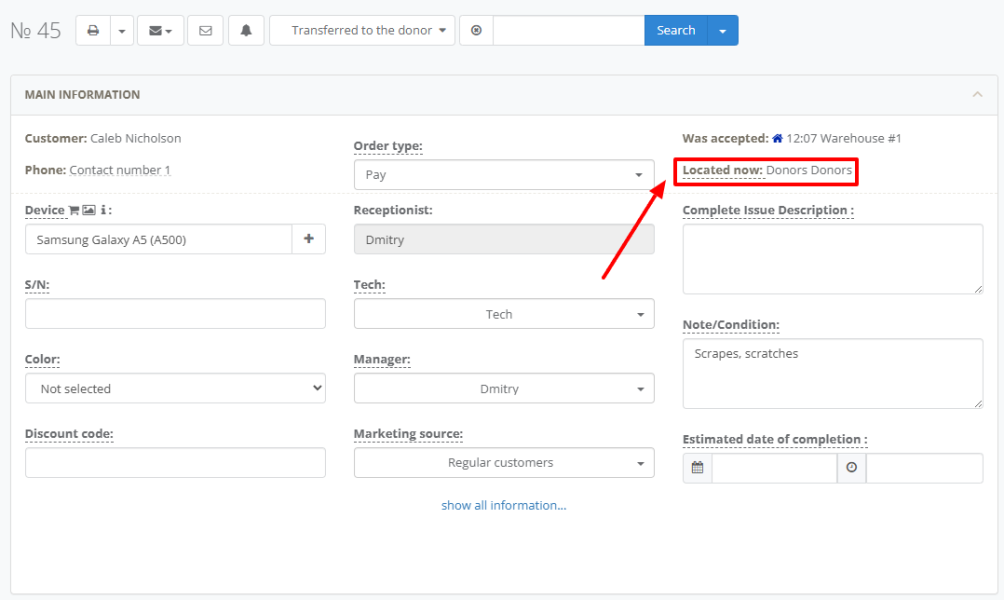
Task: Click the clear icon beside search field
Action: coord(476,30)
